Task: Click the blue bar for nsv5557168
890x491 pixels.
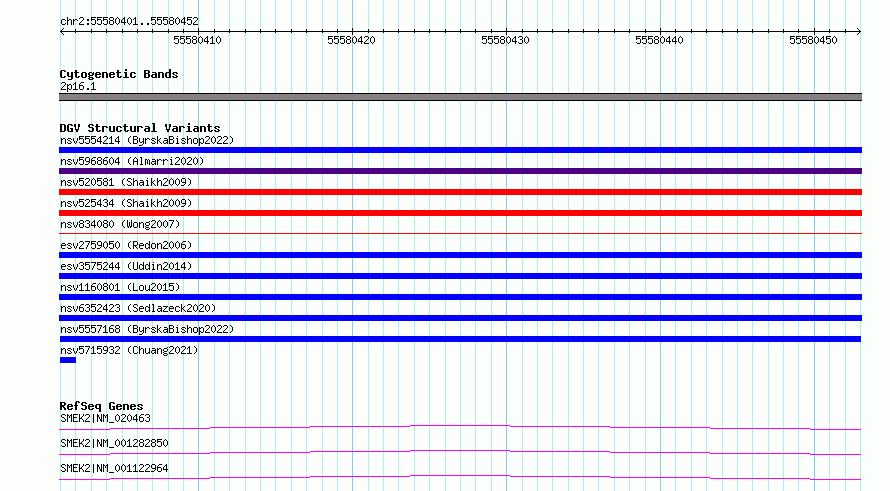Action: (x=460, y=339)
